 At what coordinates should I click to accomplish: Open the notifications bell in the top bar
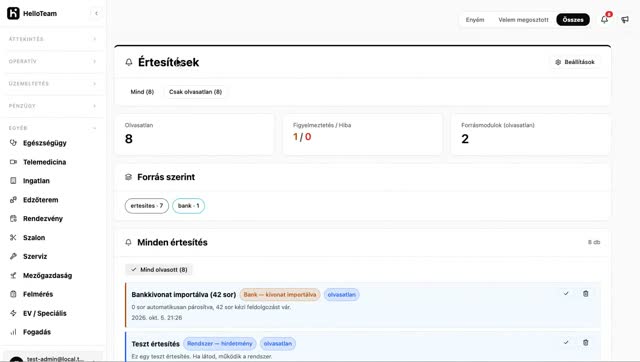tap(604, 19)
